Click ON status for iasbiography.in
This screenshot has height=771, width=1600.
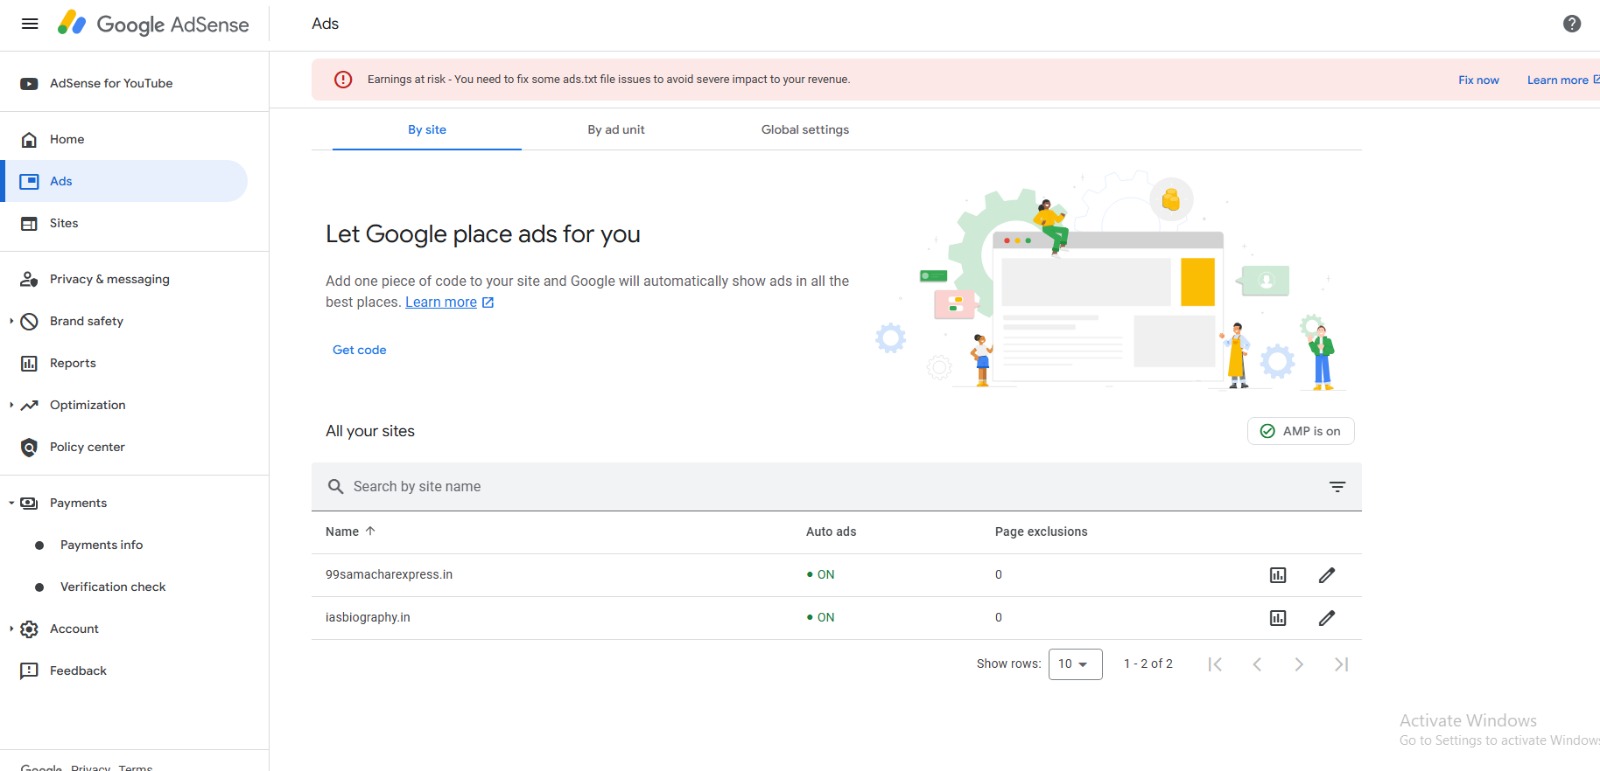coord(821,618)
